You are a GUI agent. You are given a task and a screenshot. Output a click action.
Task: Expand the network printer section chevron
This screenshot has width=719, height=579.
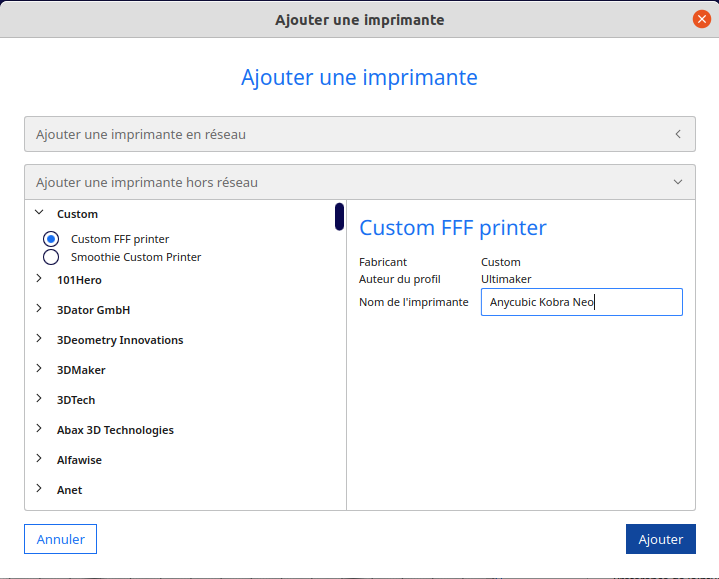pyautogui.click(x=678, y=134)
